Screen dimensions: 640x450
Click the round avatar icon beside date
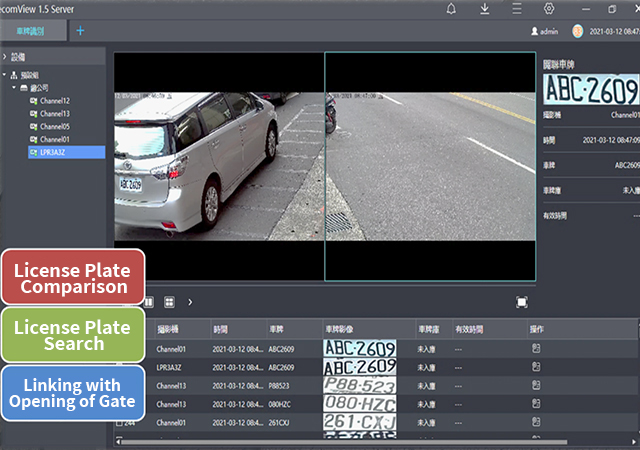tap(578, 31)
